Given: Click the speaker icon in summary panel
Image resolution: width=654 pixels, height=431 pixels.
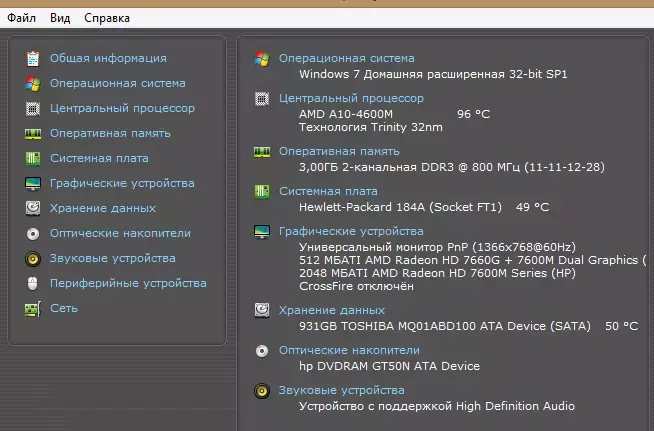Looking at the screenshot, I should [x=262, y=391].
